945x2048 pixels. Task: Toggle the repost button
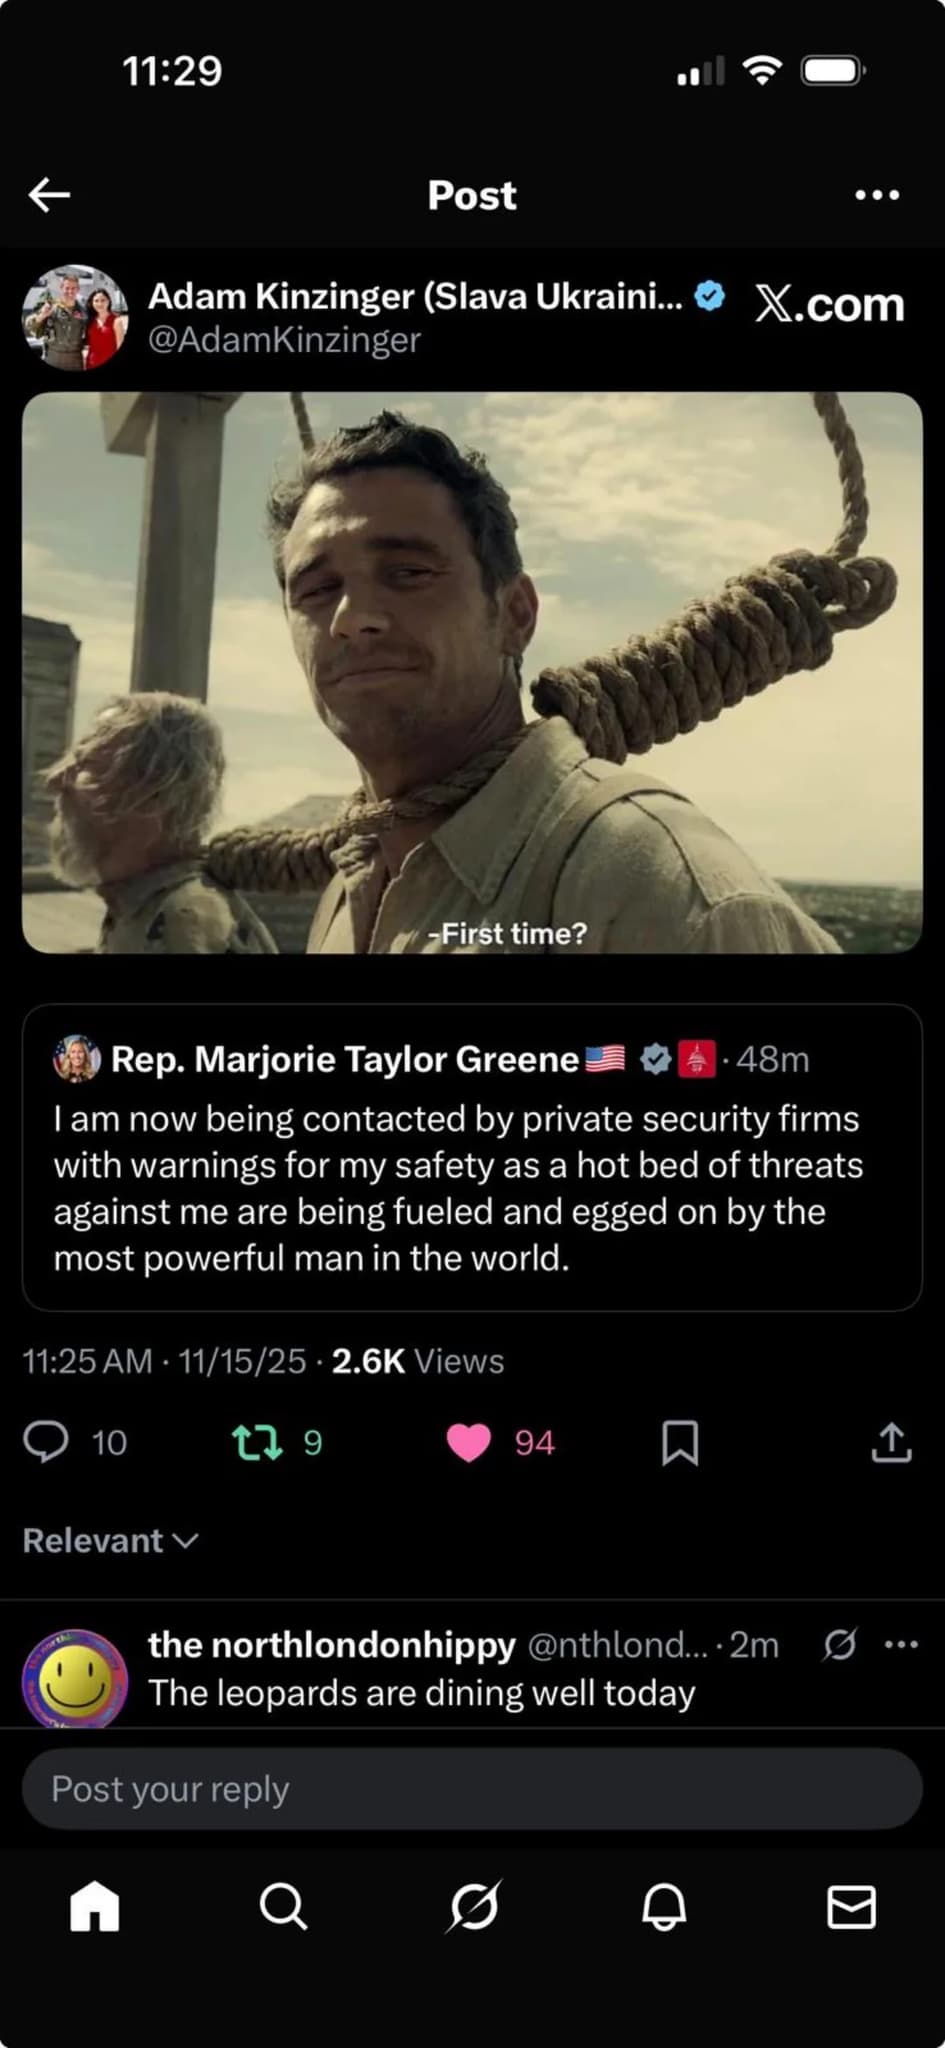click(257, 1442)
